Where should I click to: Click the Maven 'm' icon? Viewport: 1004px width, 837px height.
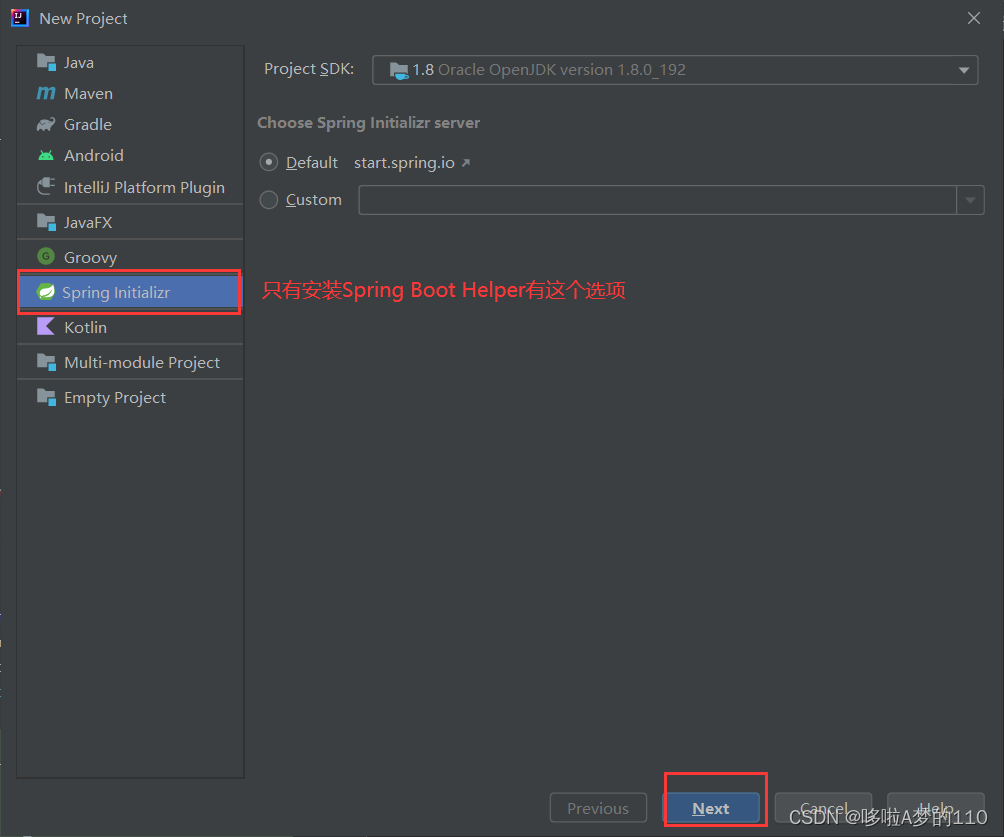46,93
